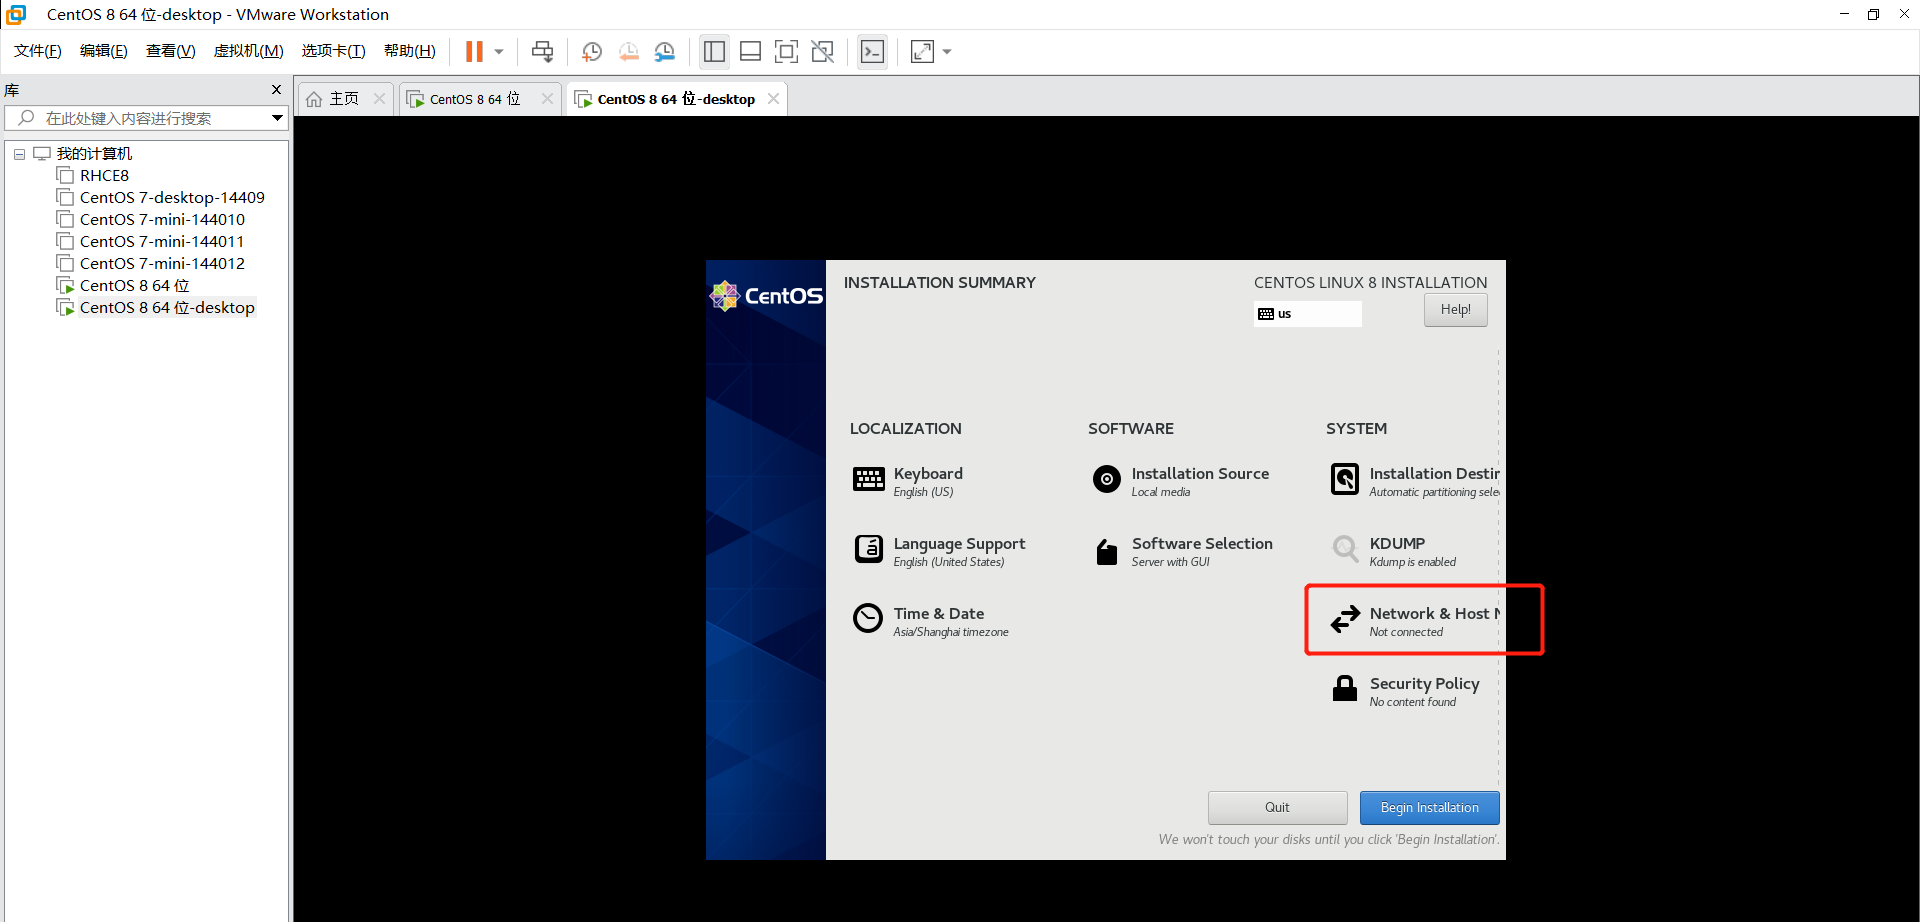
Task: Open the Time & Date clock icon
Action: coord(868,619)
